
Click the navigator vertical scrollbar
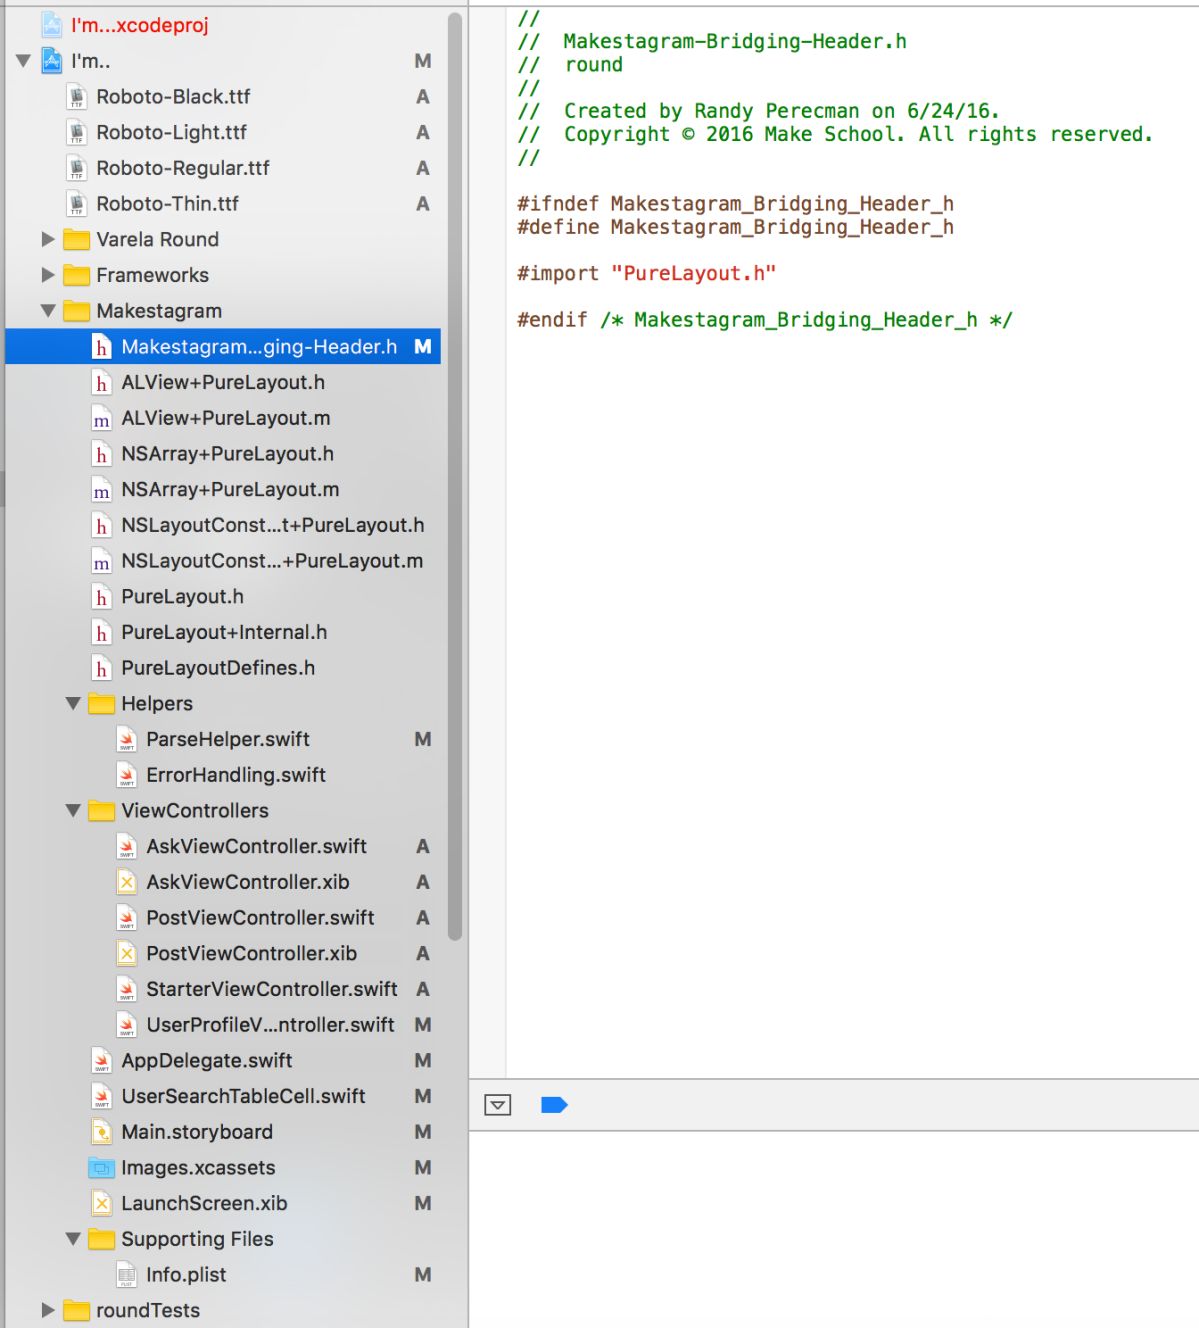pyautogui.click(x=455, y=476)
